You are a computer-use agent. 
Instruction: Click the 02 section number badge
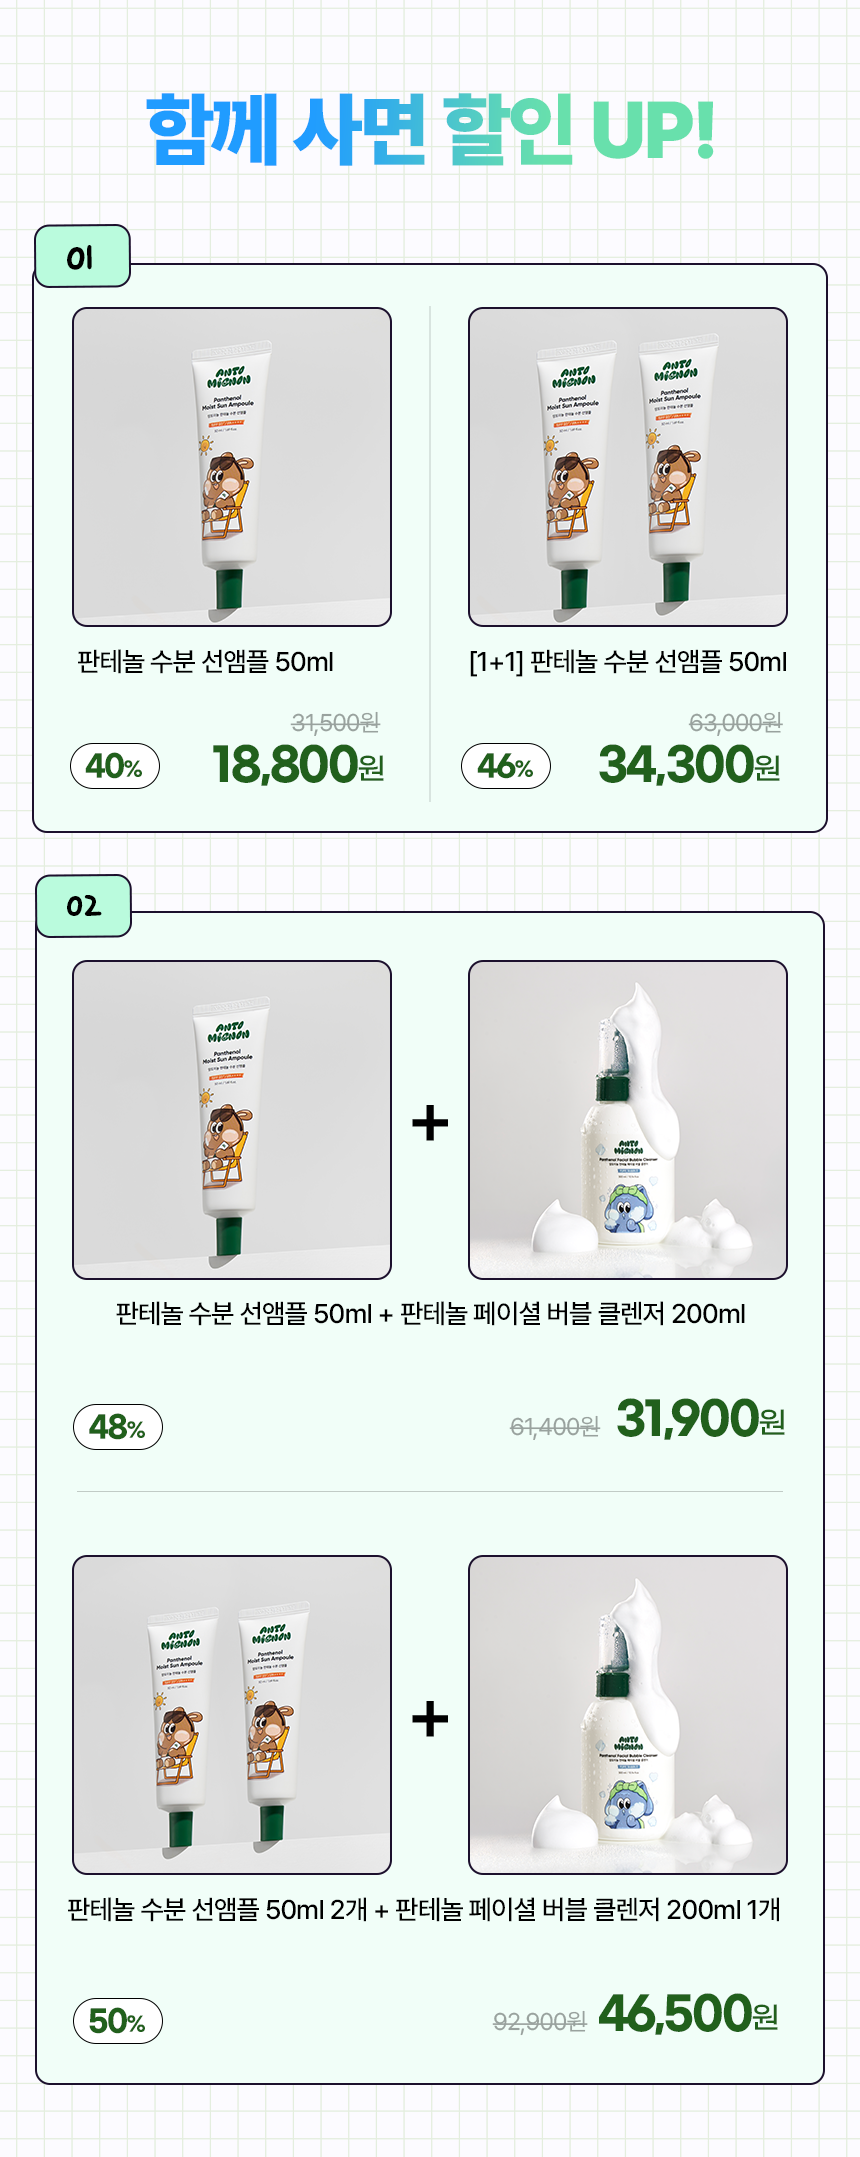(x=84, y=906)
